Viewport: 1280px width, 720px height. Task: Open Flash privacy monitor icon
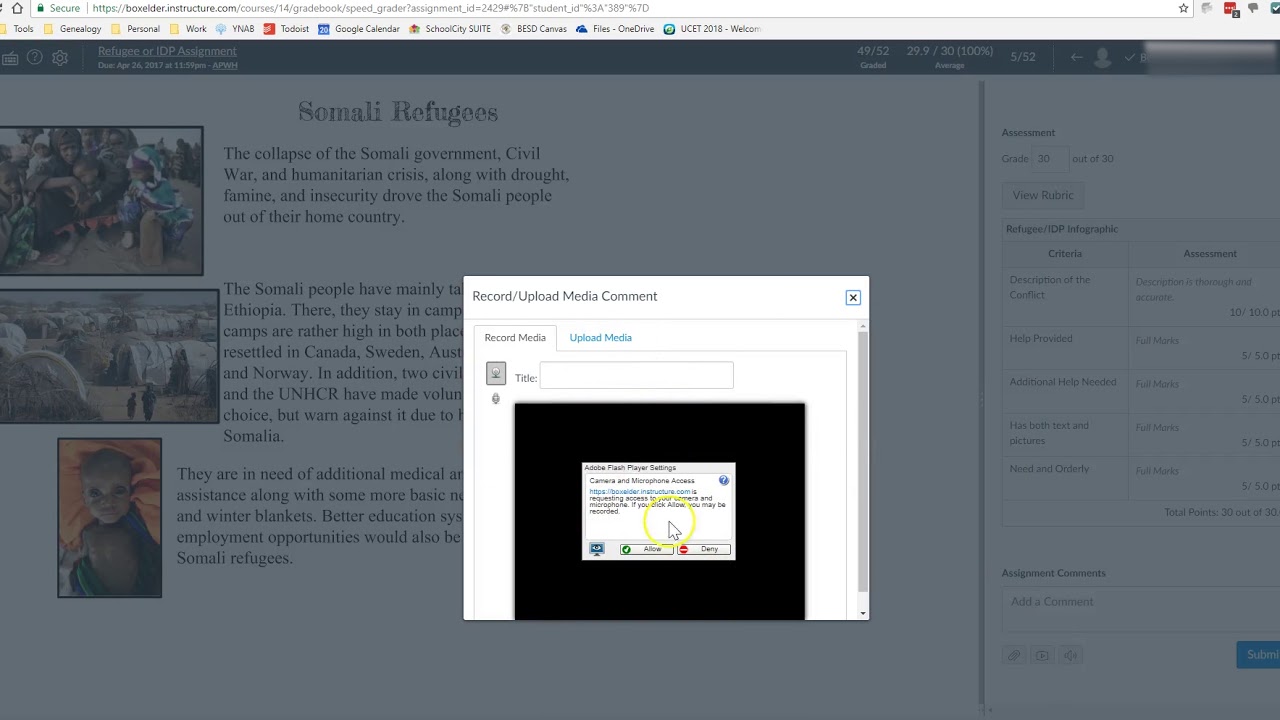pyautogui.click(x=597, y=549)
